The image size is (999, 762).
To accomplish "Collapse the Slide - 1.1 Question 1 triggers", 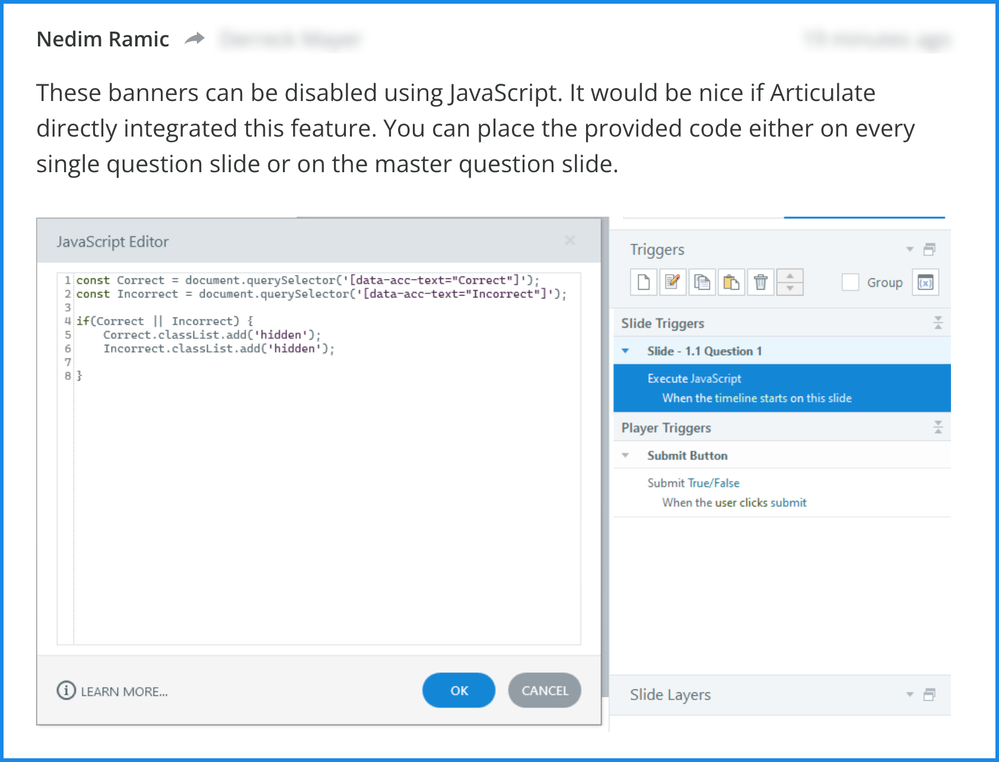I will click(x=626, y=351).
